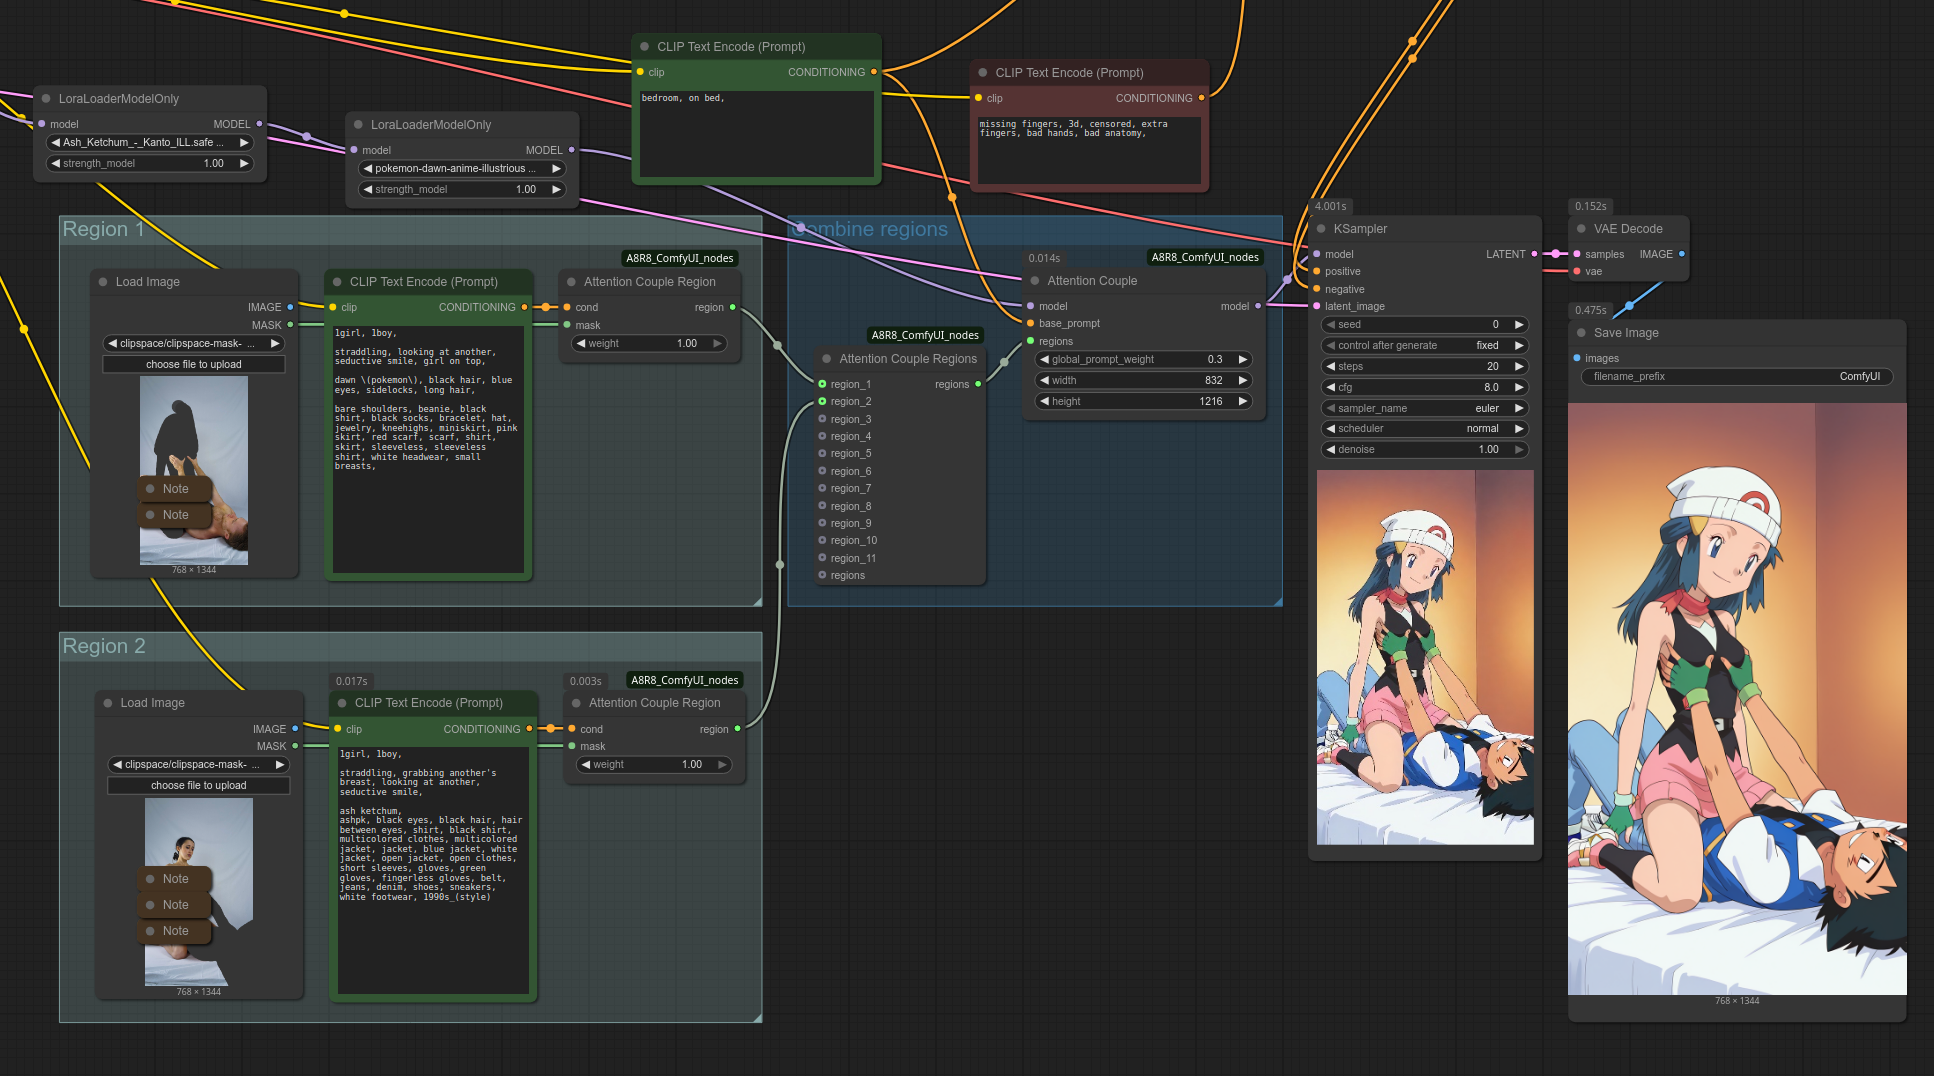Increase KSampler seed with right arrow
The width and height of the screenshot is (1934, 1076).
click(1519, 324)
